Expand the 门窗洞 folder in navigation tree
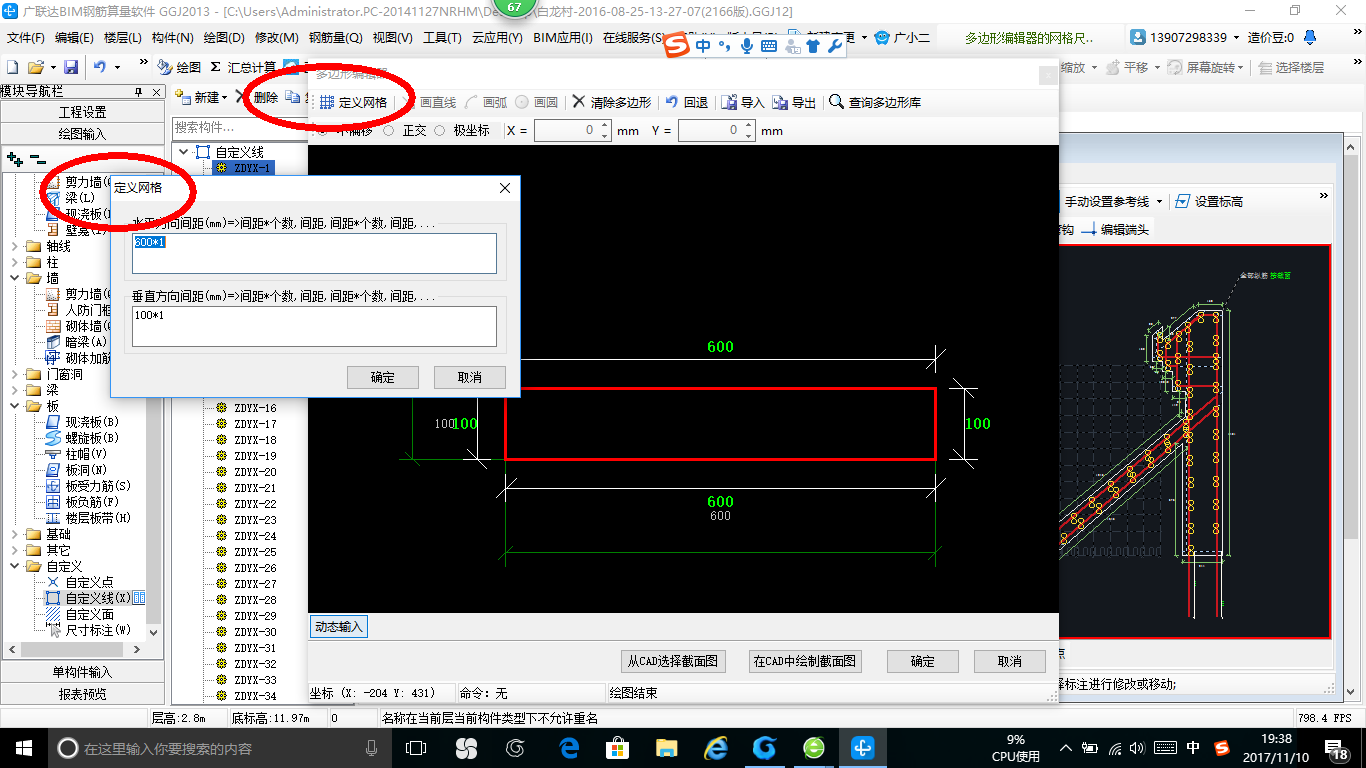Screen dimensions: 1366x768 [14, 374]
